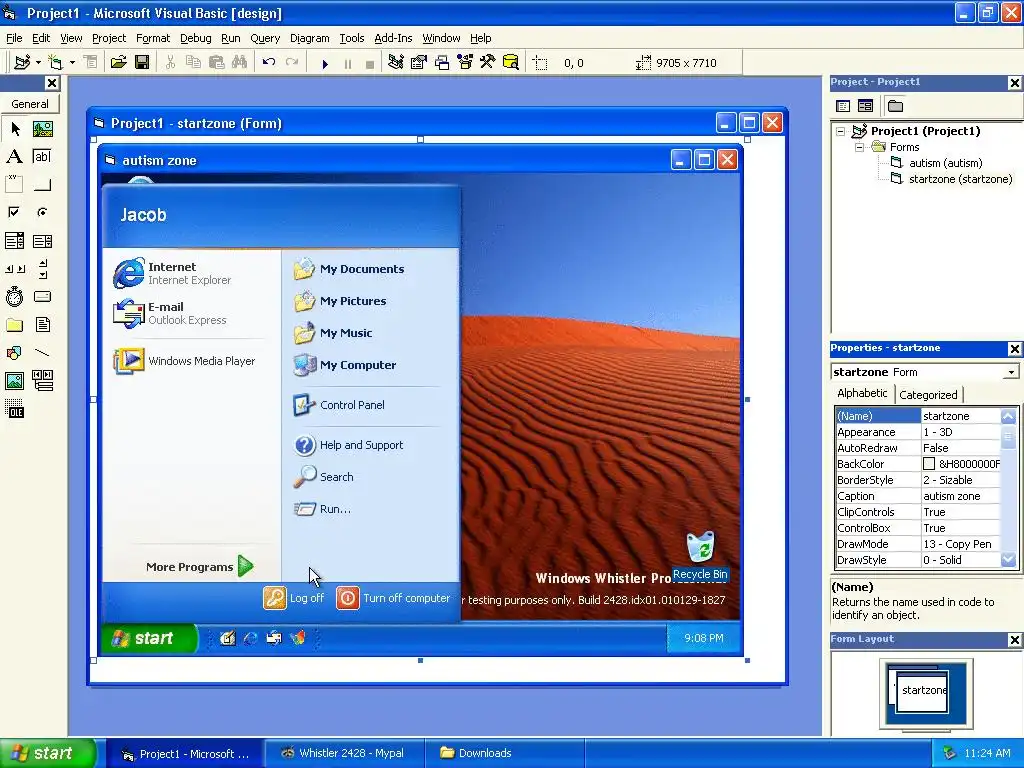Viewport: 1024px width, 768px height.
Task: Open the Menu Editor from toolbar
Action: [x=91, y=62]
